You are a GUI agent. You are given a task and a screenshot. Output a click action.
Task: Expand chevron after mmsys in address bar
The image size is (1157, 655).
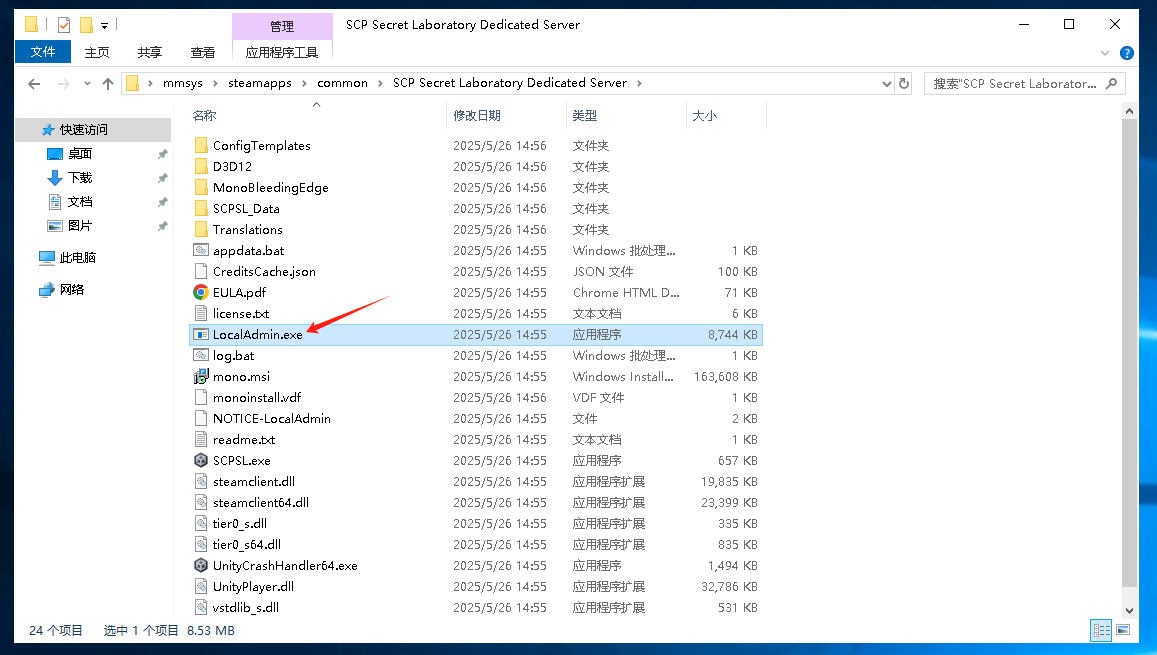(215, 83)
